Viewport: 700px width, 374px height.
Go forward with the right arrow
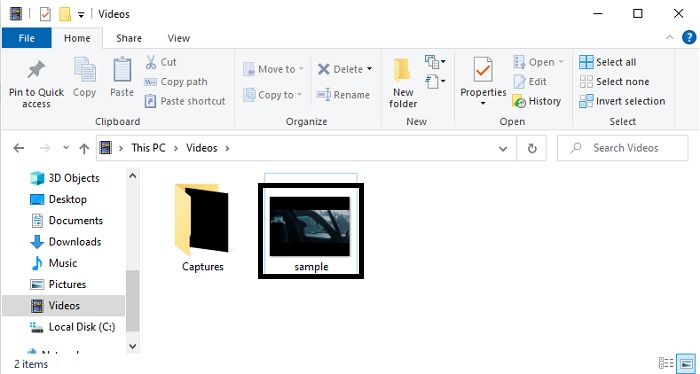(x=45, y=148)
